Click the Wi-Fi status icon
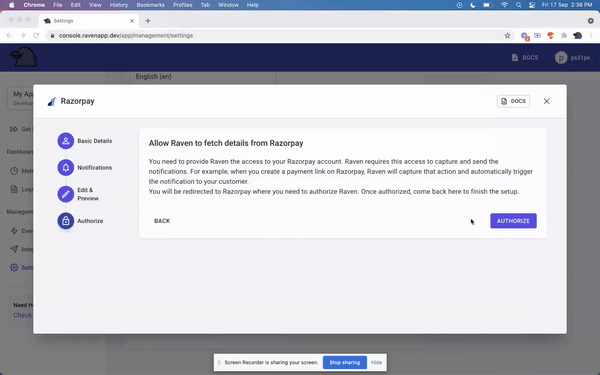The height and width of the screenshot is (375, 600). point(504,5)
